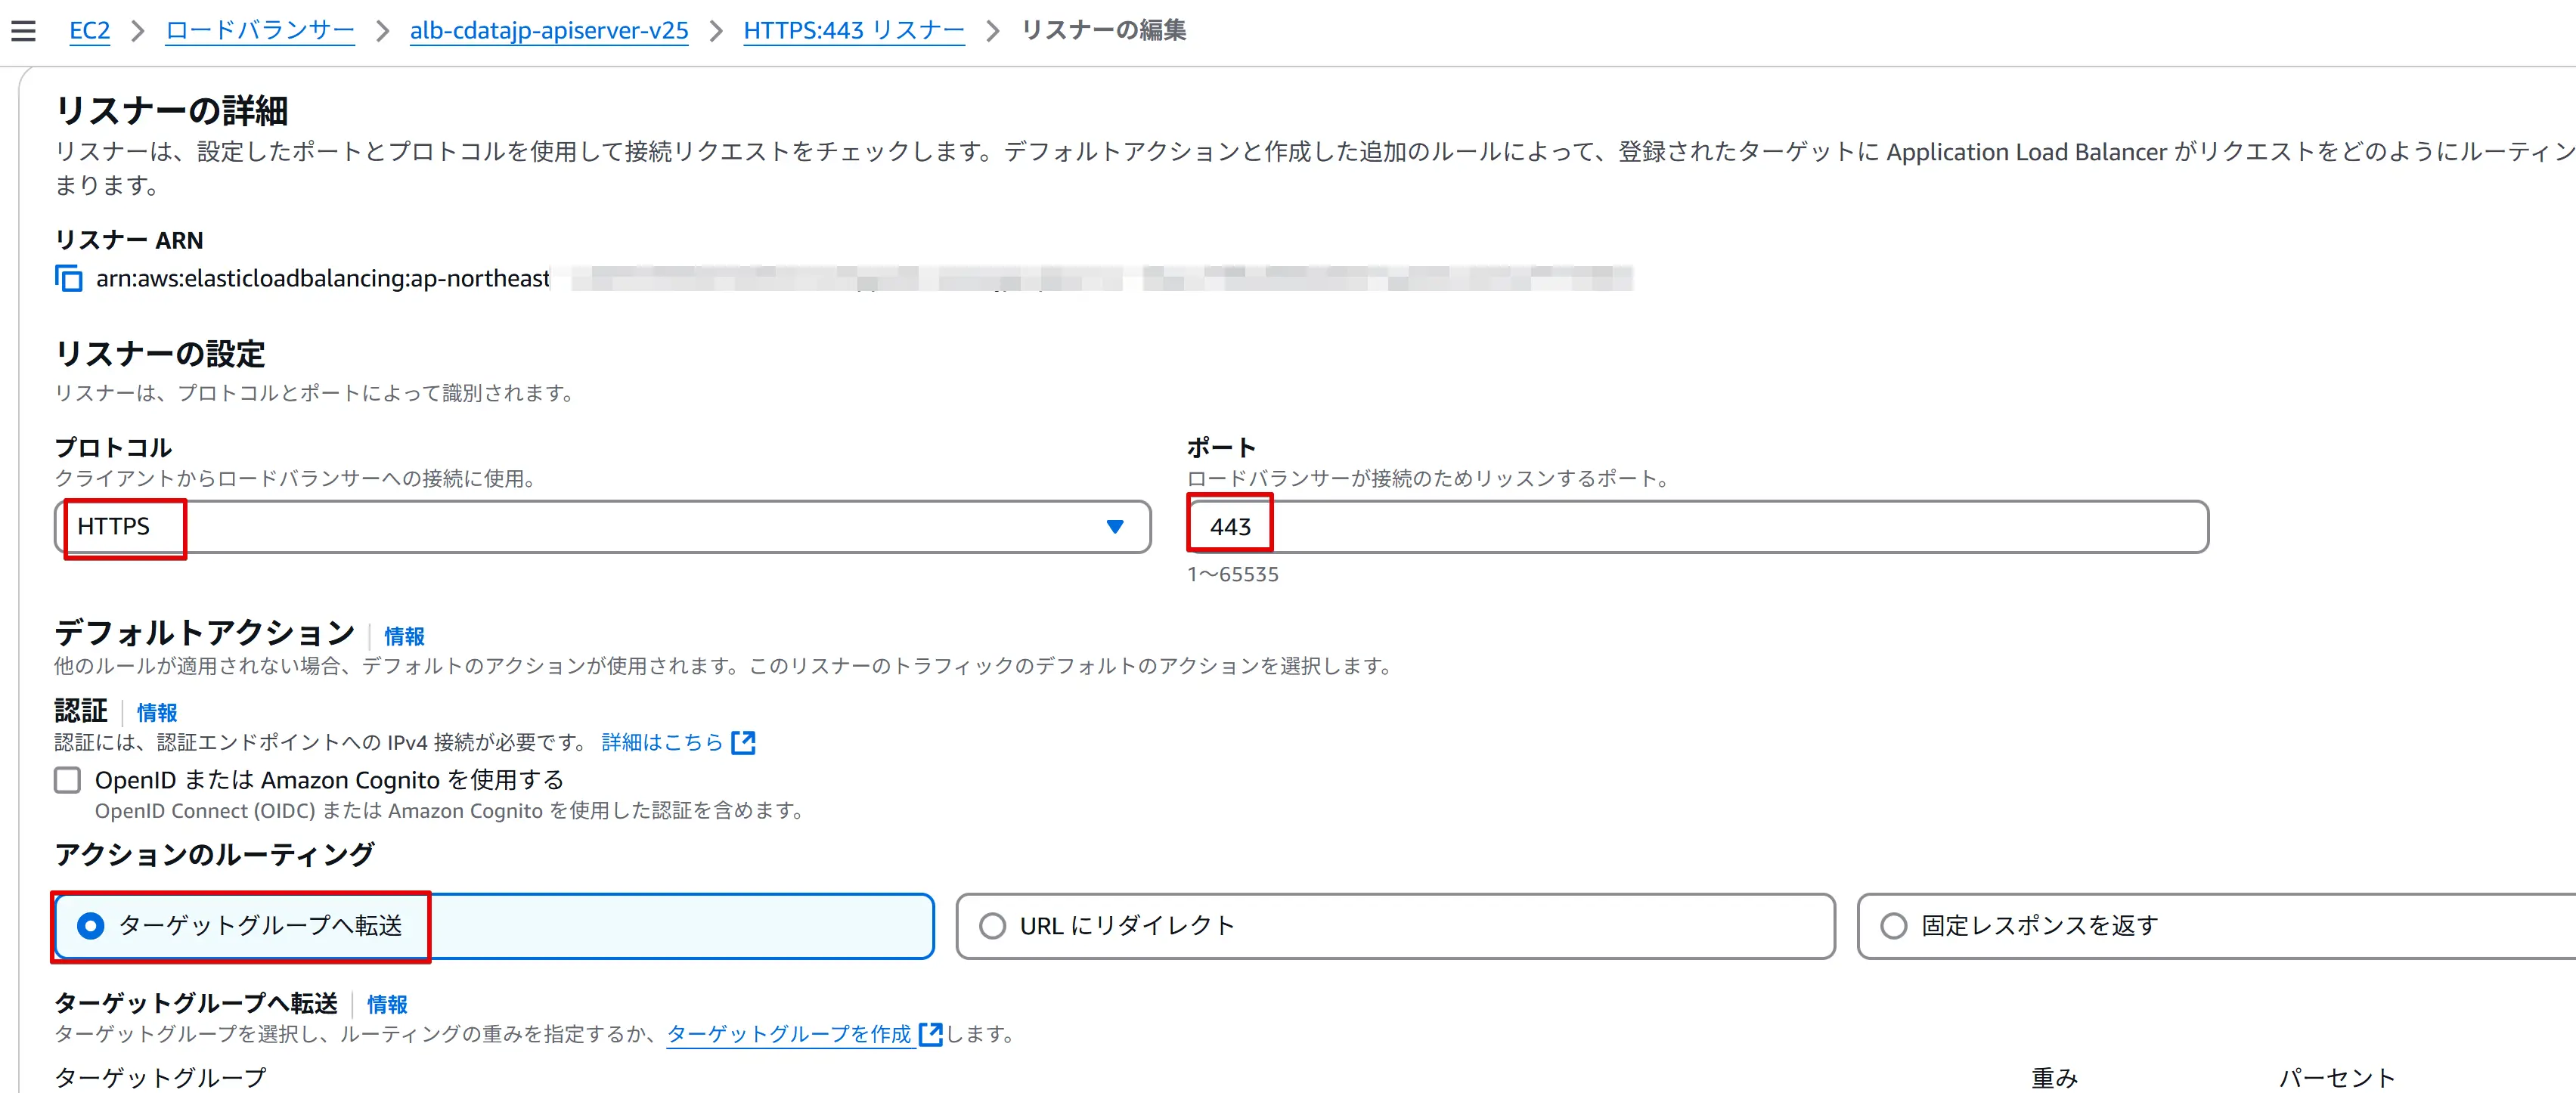Copy the listener ARN
Screen dimensions: 2576x1093
tap(67, 278)
